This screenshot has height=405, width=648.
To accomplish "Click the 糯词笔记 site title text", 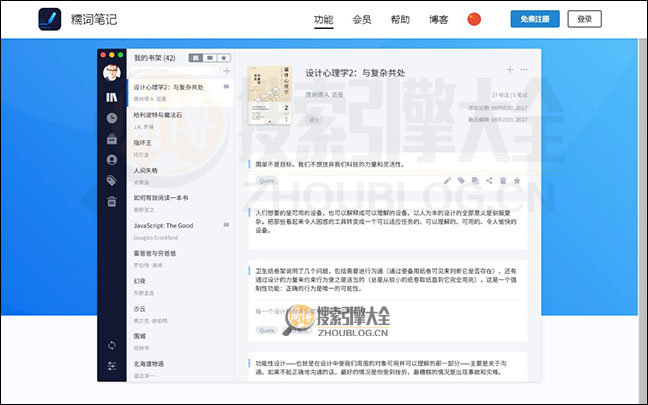I will (x=94, y=19).
